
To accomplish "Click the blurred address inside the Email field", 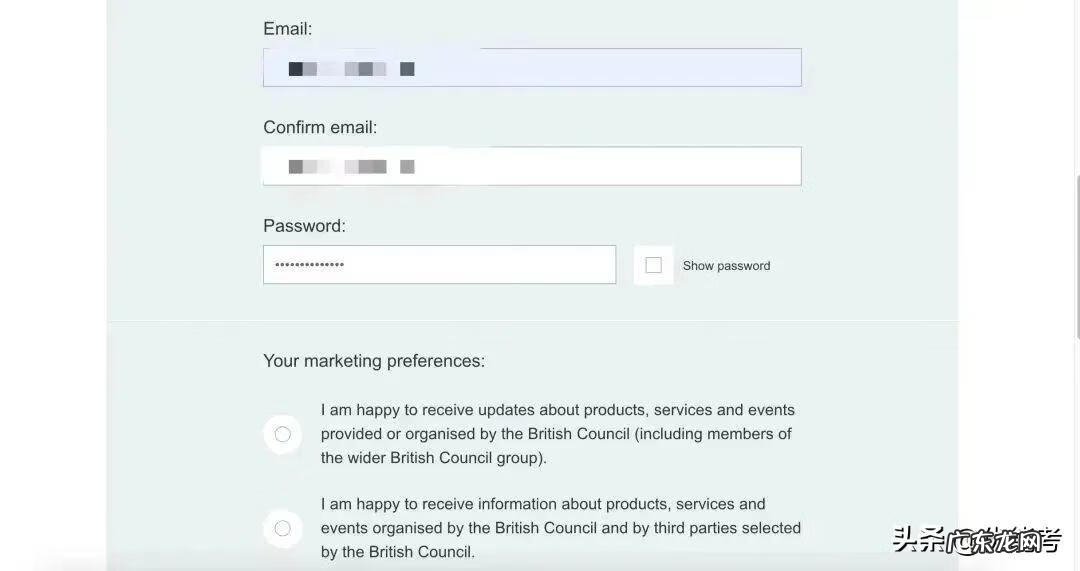I will click(x=351, y=69).
